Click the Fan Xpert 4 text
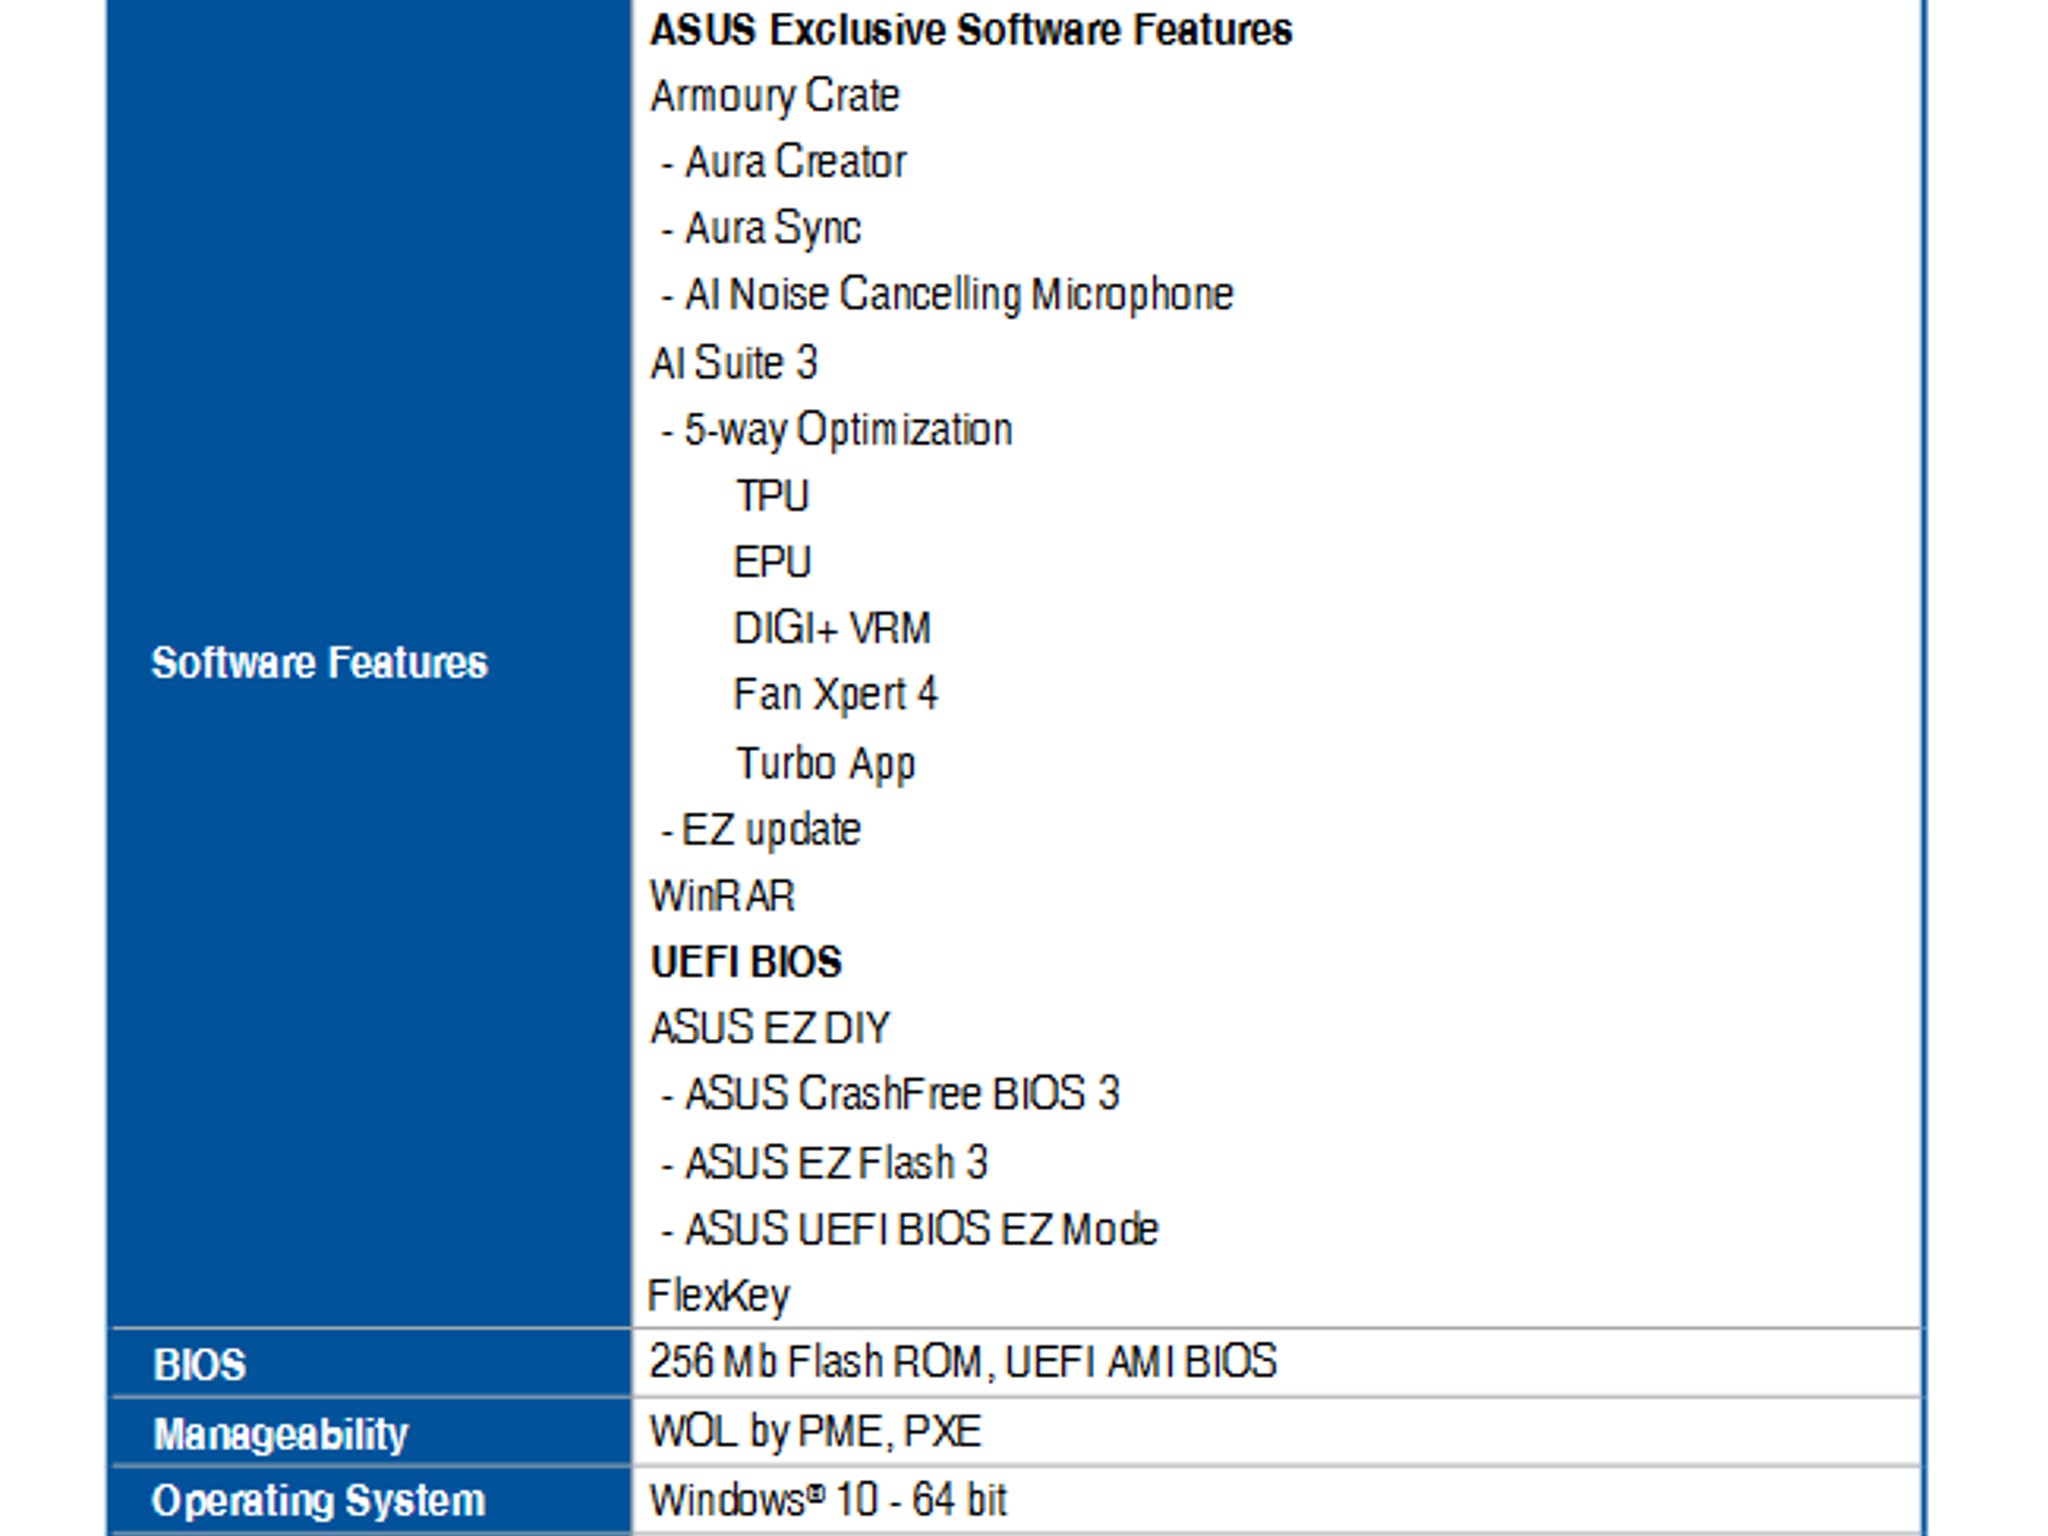The width and height of the screenshot is (2048, 1536). point(836,695)
